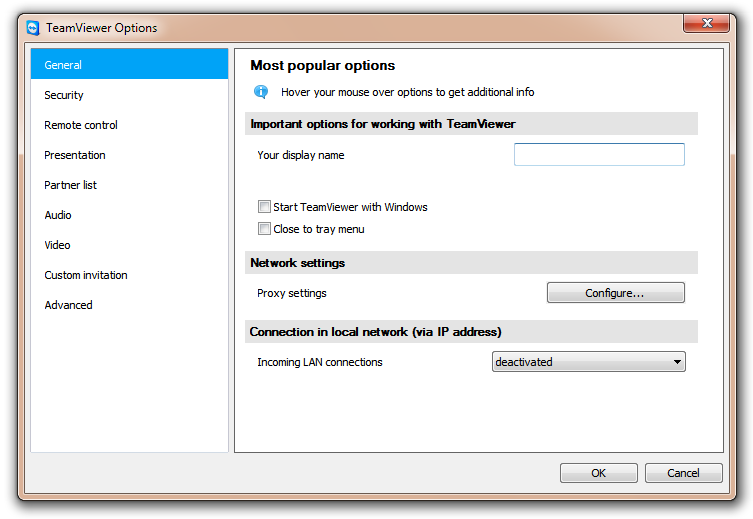753x519 pixels.
Task: Confirm changes with the OK button
Action: (598, 473)
